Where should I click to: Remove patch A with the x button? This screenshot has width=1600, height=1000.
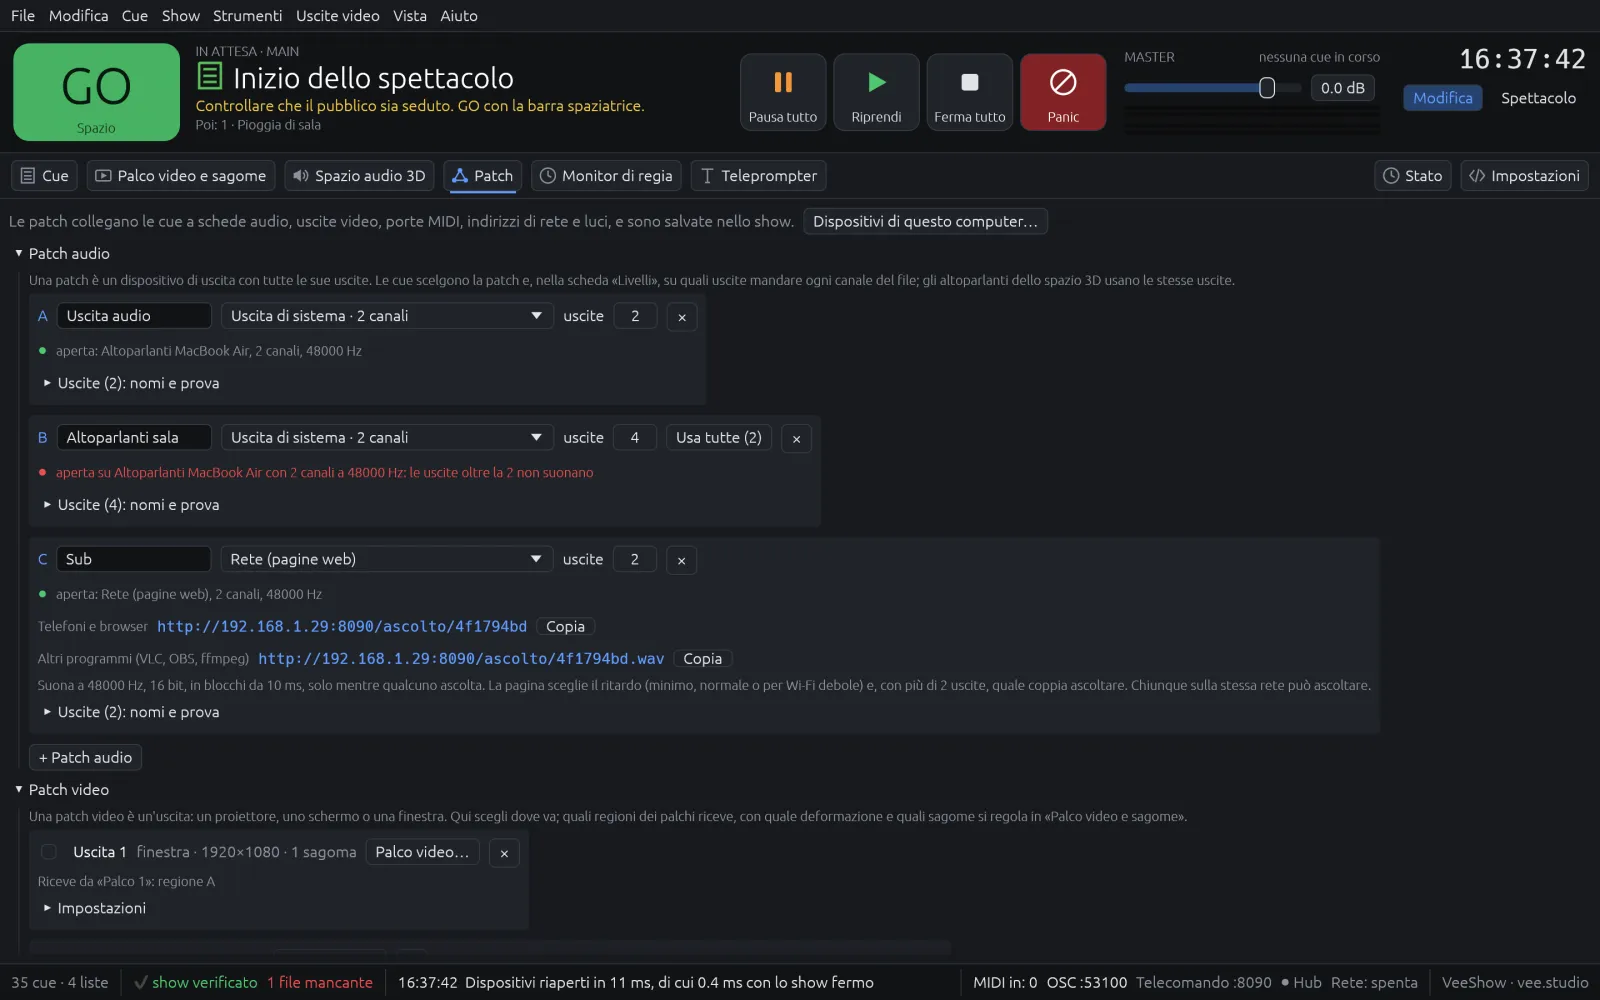[682, 317]
